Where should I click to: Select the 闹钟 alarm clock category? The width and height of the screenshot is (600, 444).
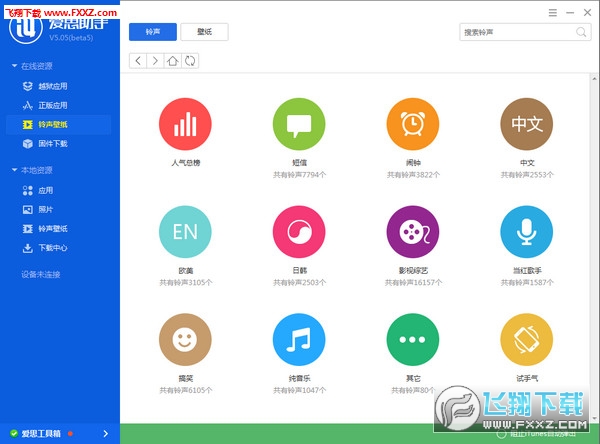click(x=412, y=124)
